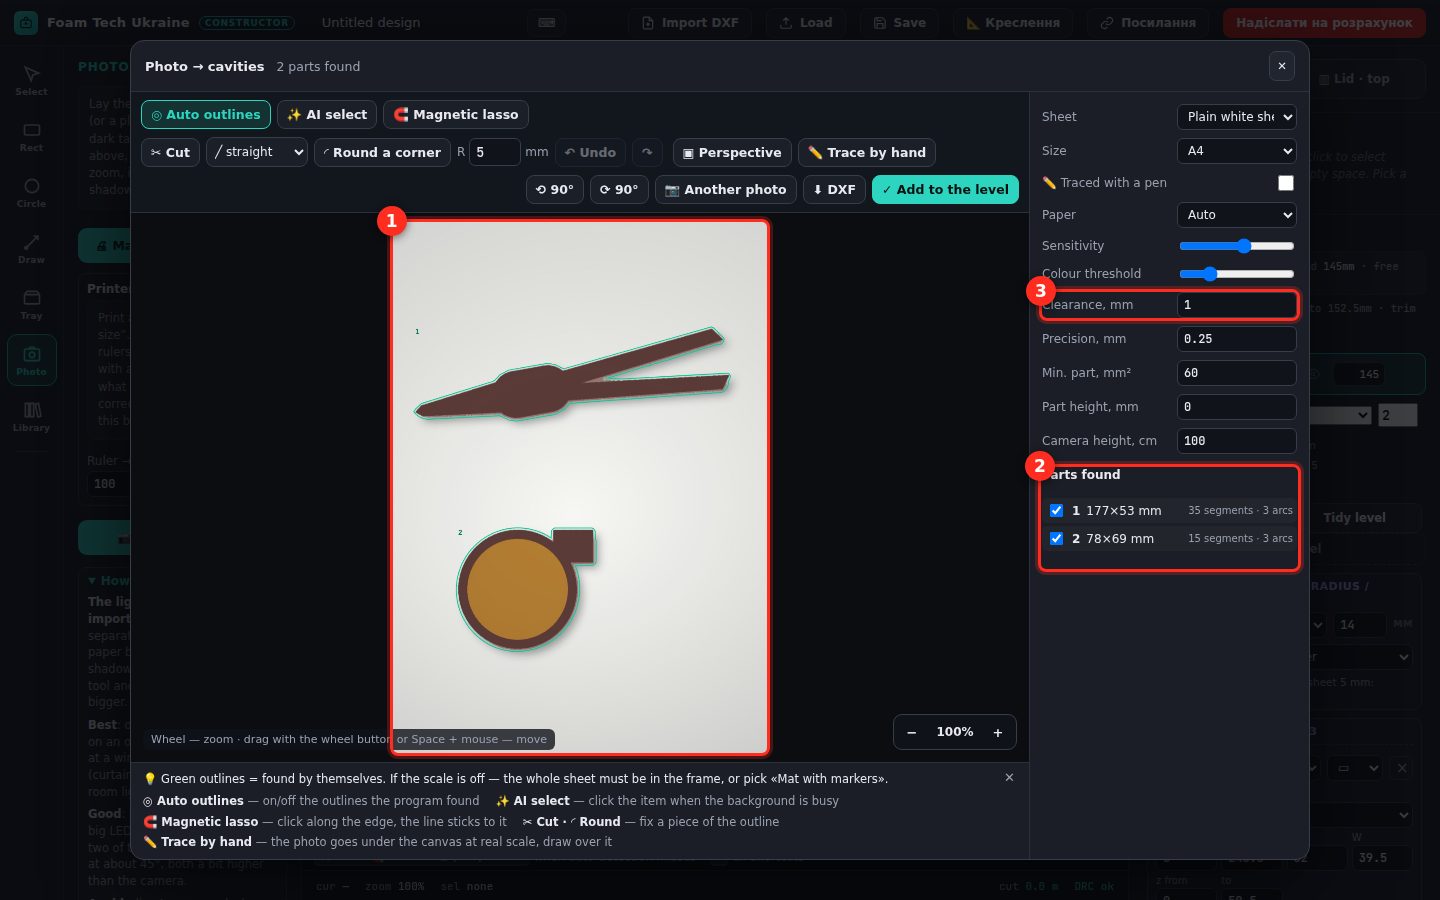This screenshot has width=1440, height=900.
Task: Choose the Rect tool in sidebar
Action: pos(31,136)
